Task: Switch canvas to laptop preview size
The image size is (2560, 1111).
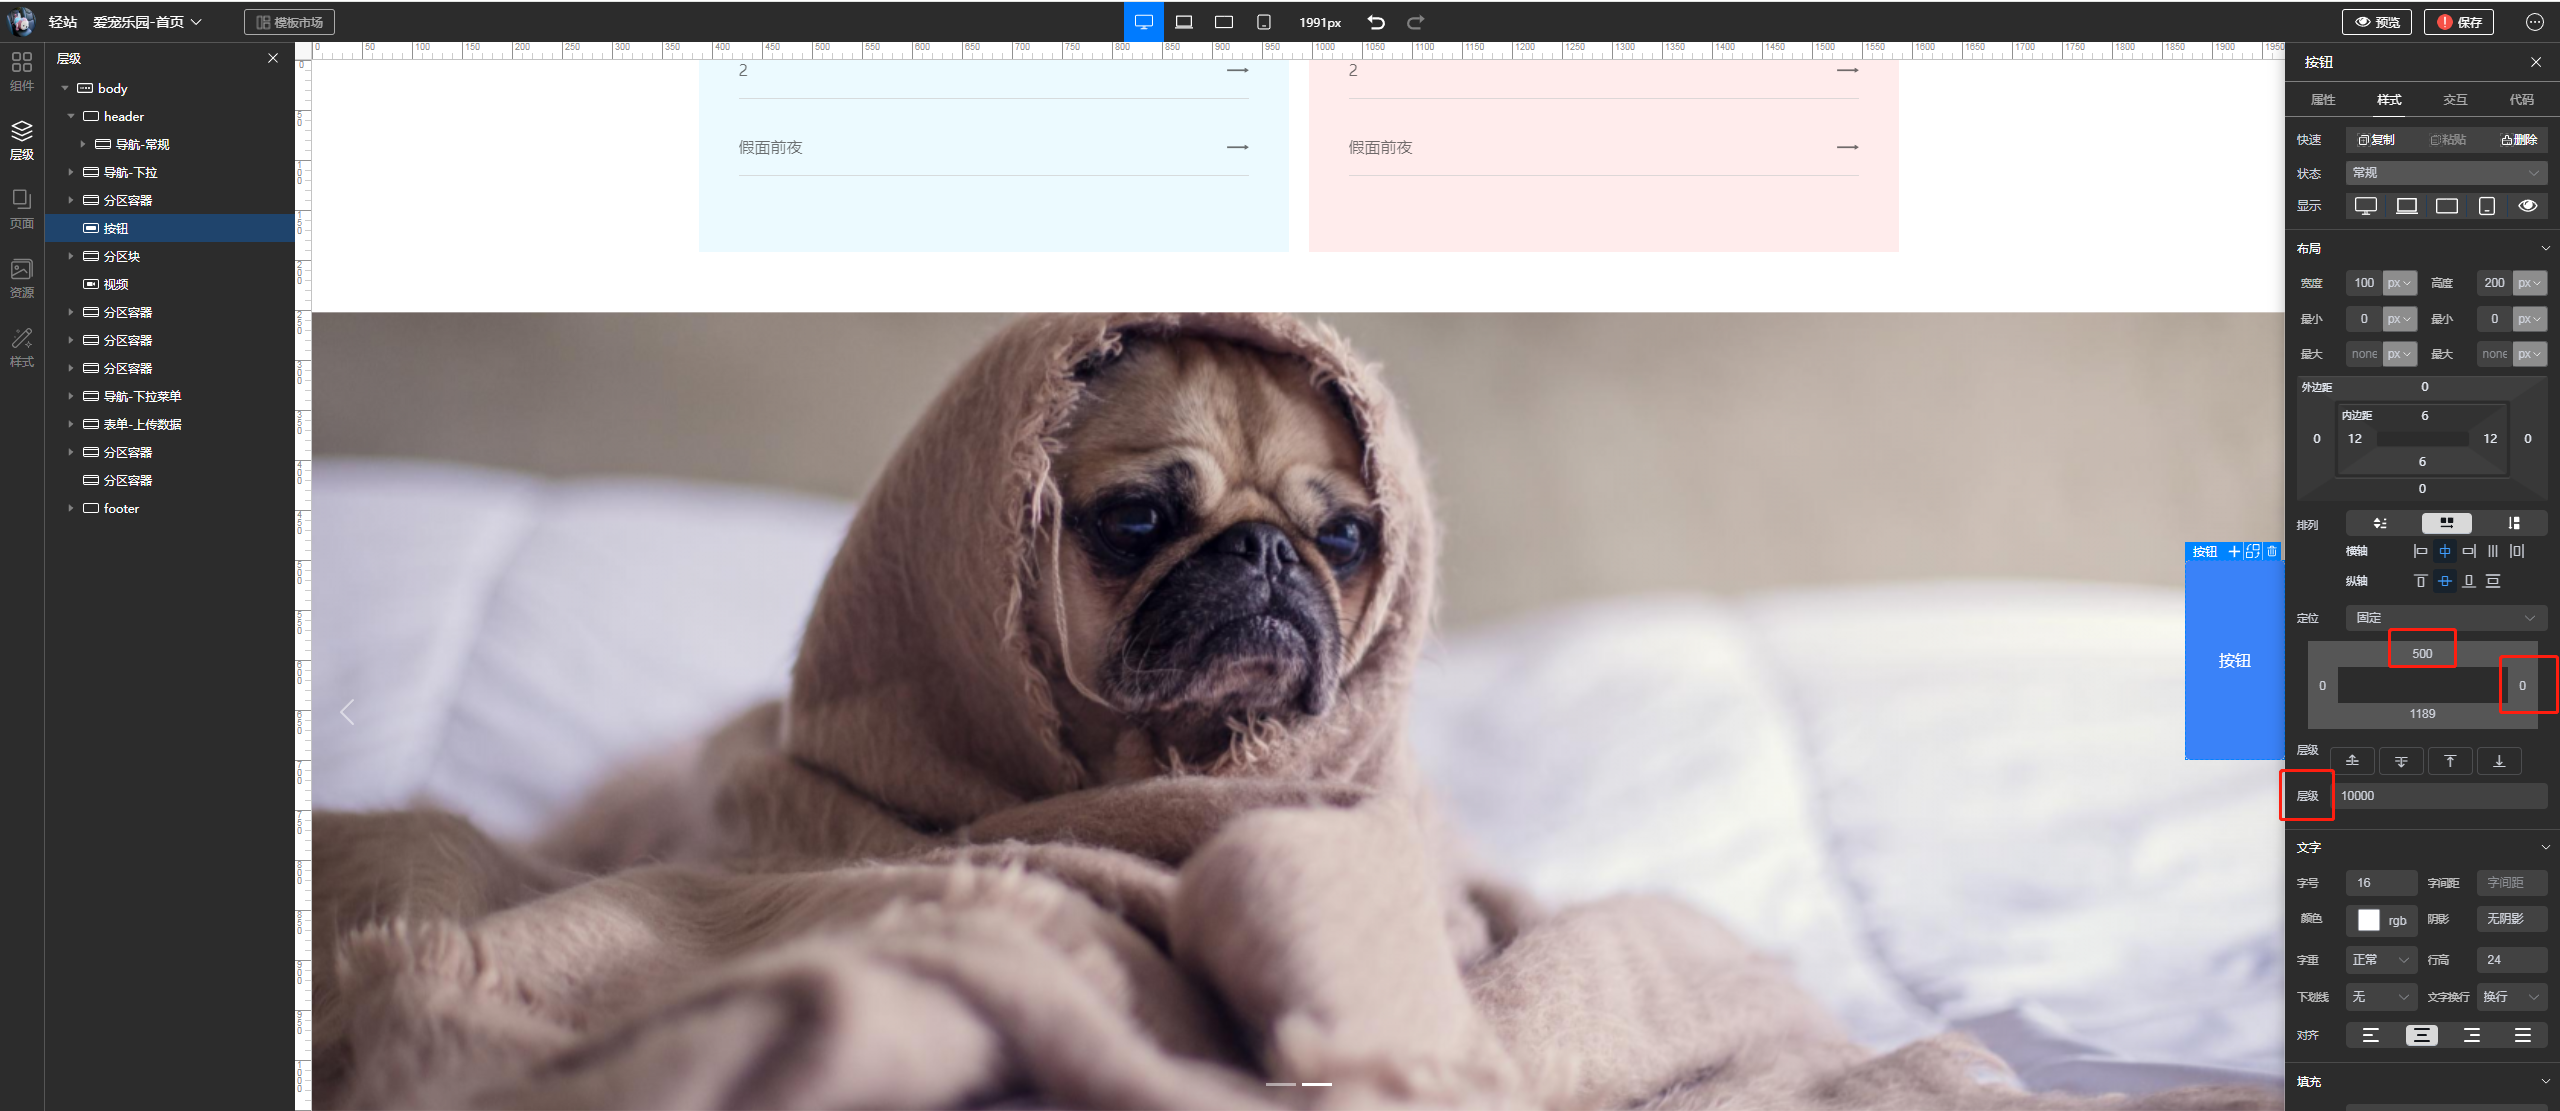Action: (x=1184, y=22)
